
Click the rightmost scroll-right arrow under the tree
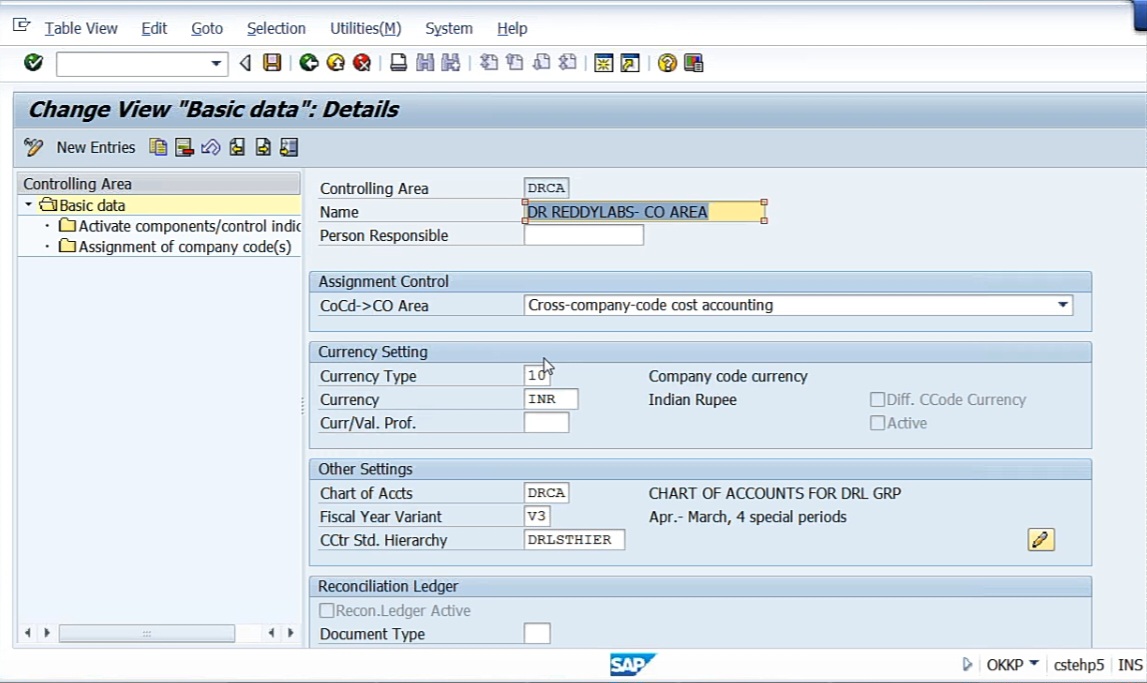click(x=291, y=633)
